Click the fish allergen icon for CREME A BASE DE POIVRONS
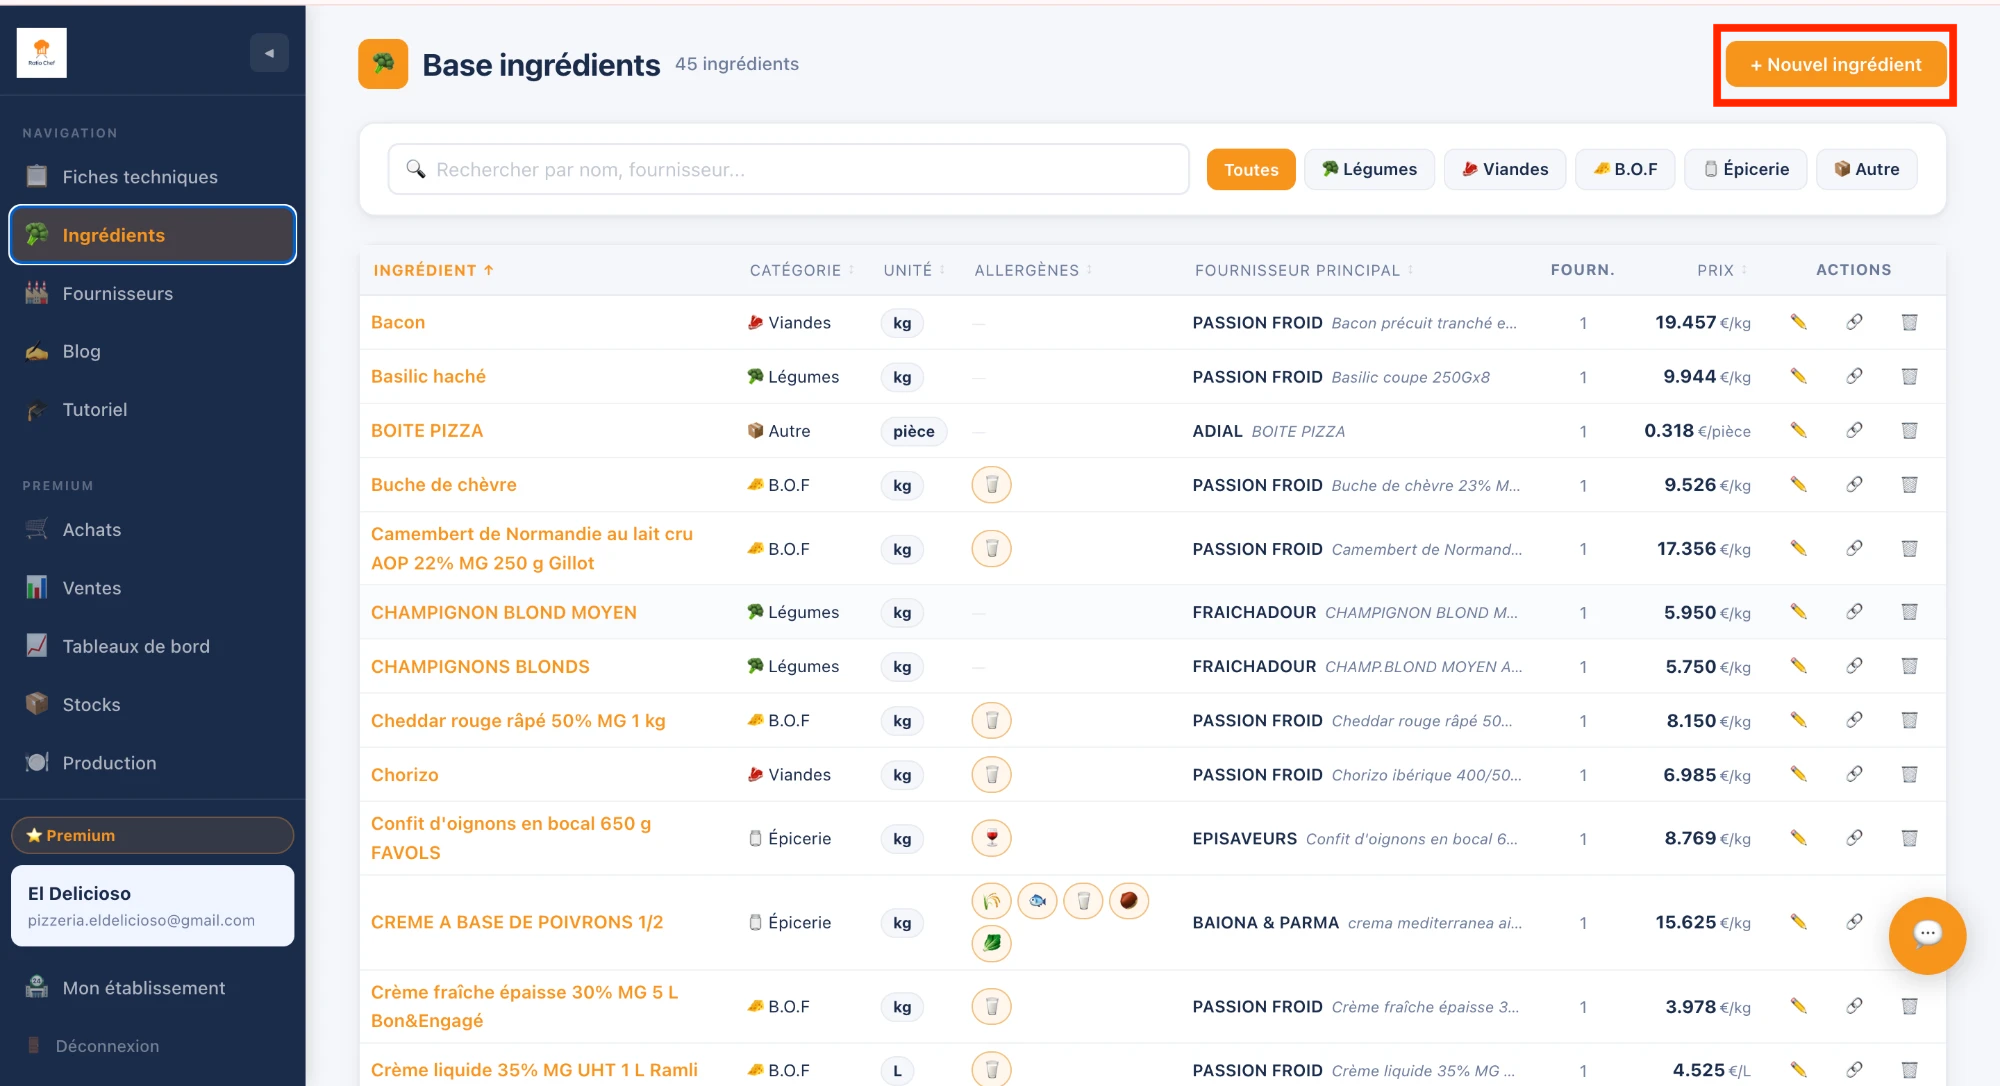 coord(1037,901)
